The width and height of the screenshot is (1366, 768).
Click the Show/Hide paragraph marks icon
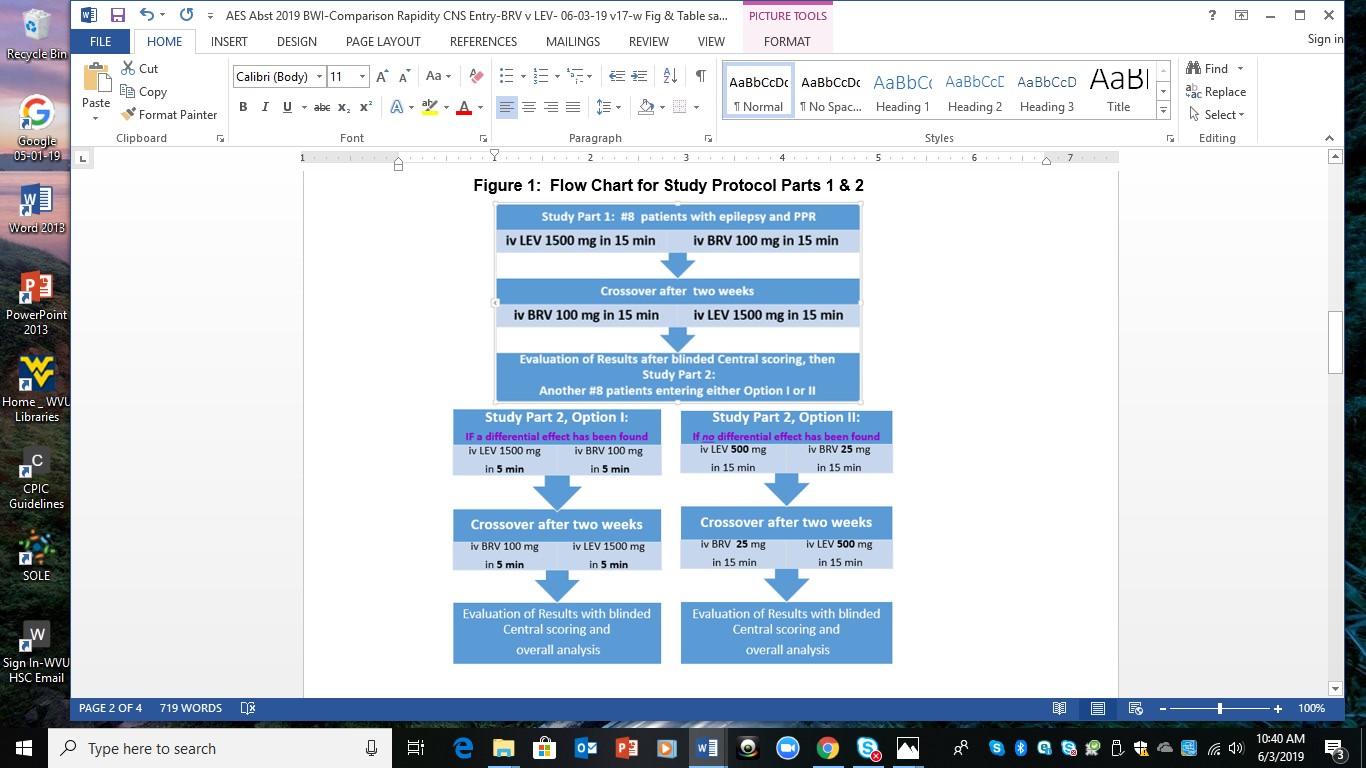click(x=700, y=77)
